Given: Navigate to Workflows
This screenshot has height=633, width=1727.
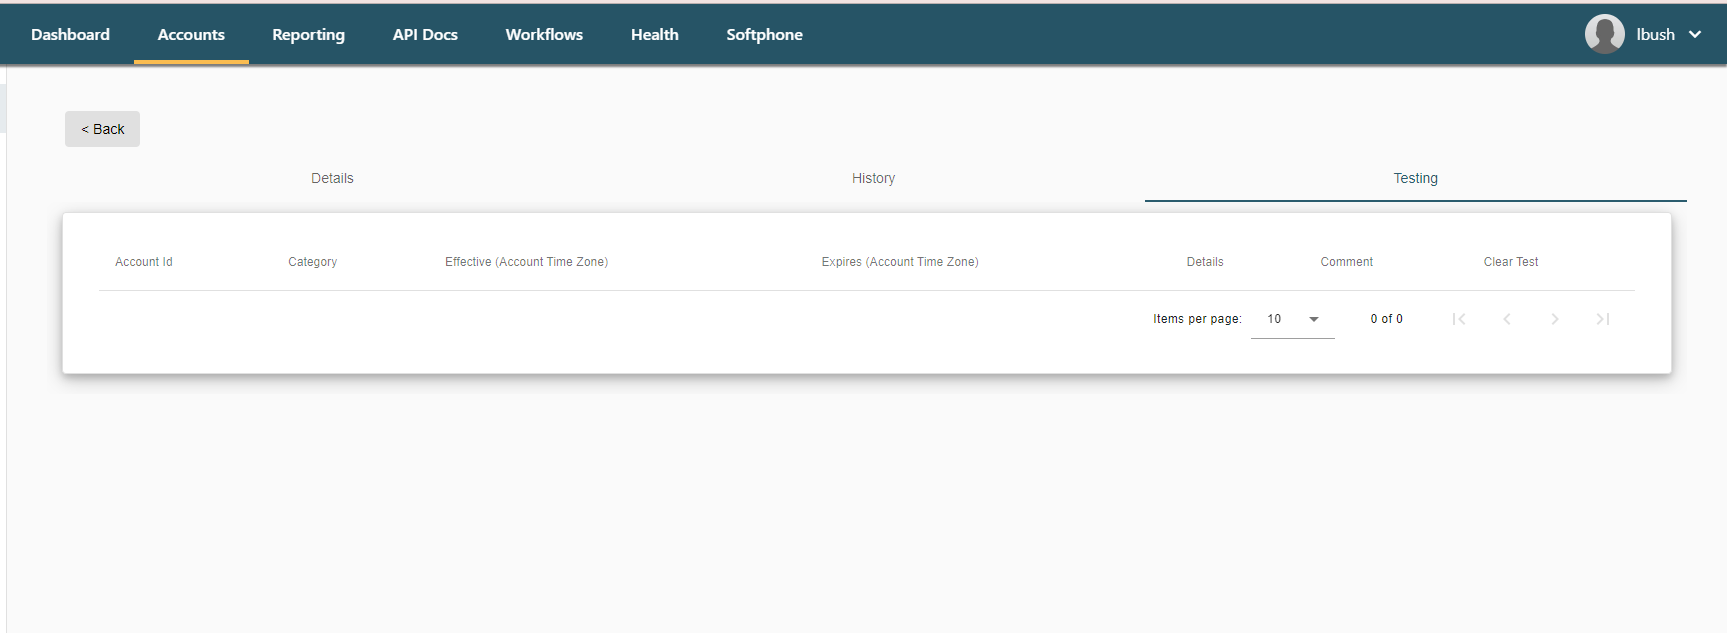Looking at the screenshot, I should click(544, 35).
